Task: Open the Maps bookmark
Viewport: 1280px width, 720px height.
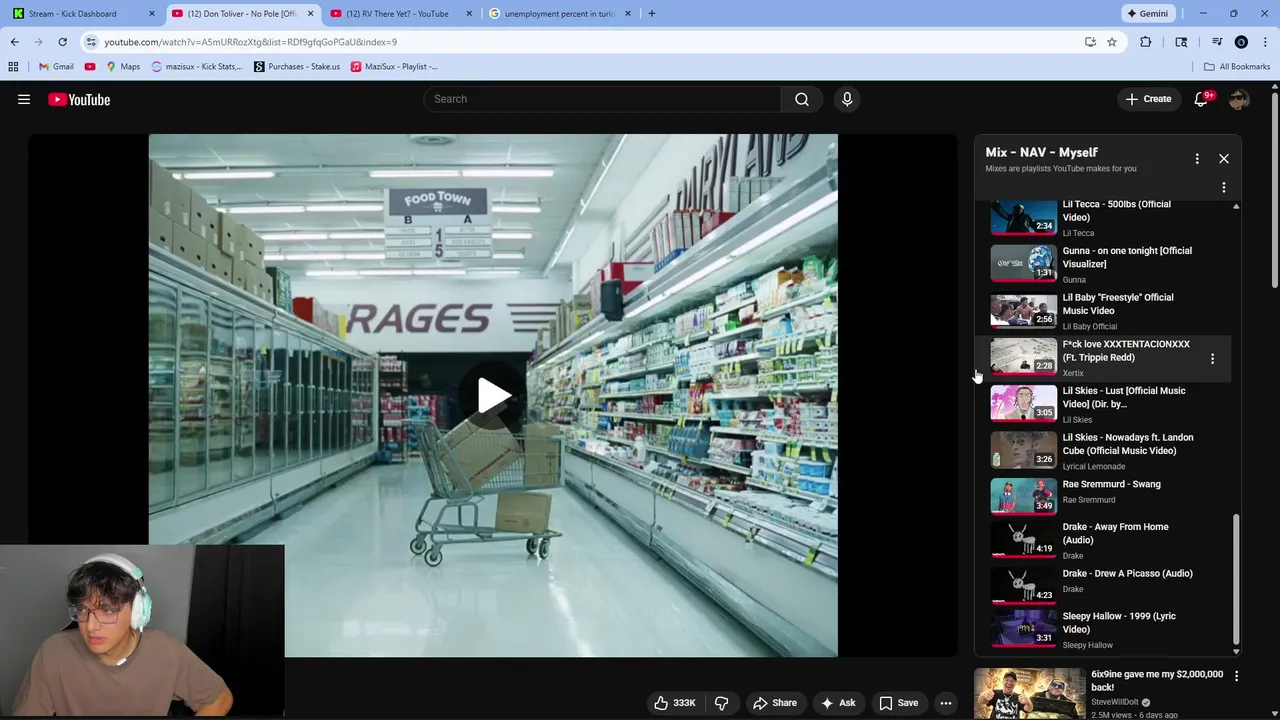Action: (x=123, y=66)
